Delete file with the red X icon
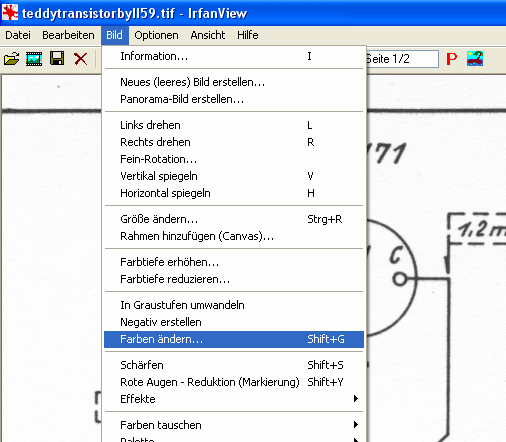 click(x=80, y=59)
